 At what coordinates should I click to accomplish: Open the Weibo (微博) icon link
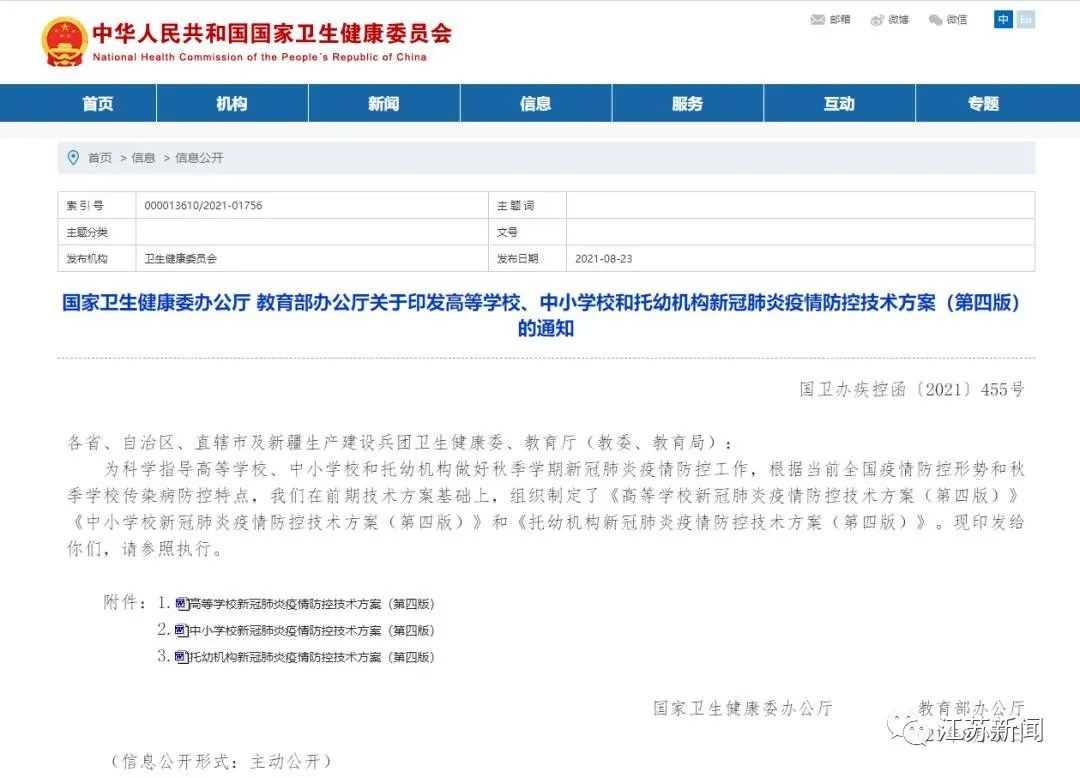click(x=877, y=20)
